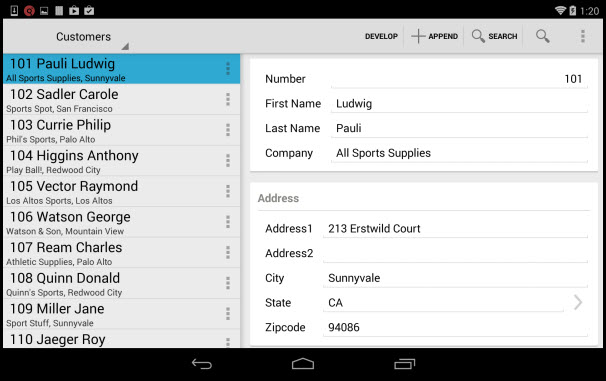Screen dimensions: 606x381
Task: Tap the Android Back navigation button
Action: click(x=202, y=364)
